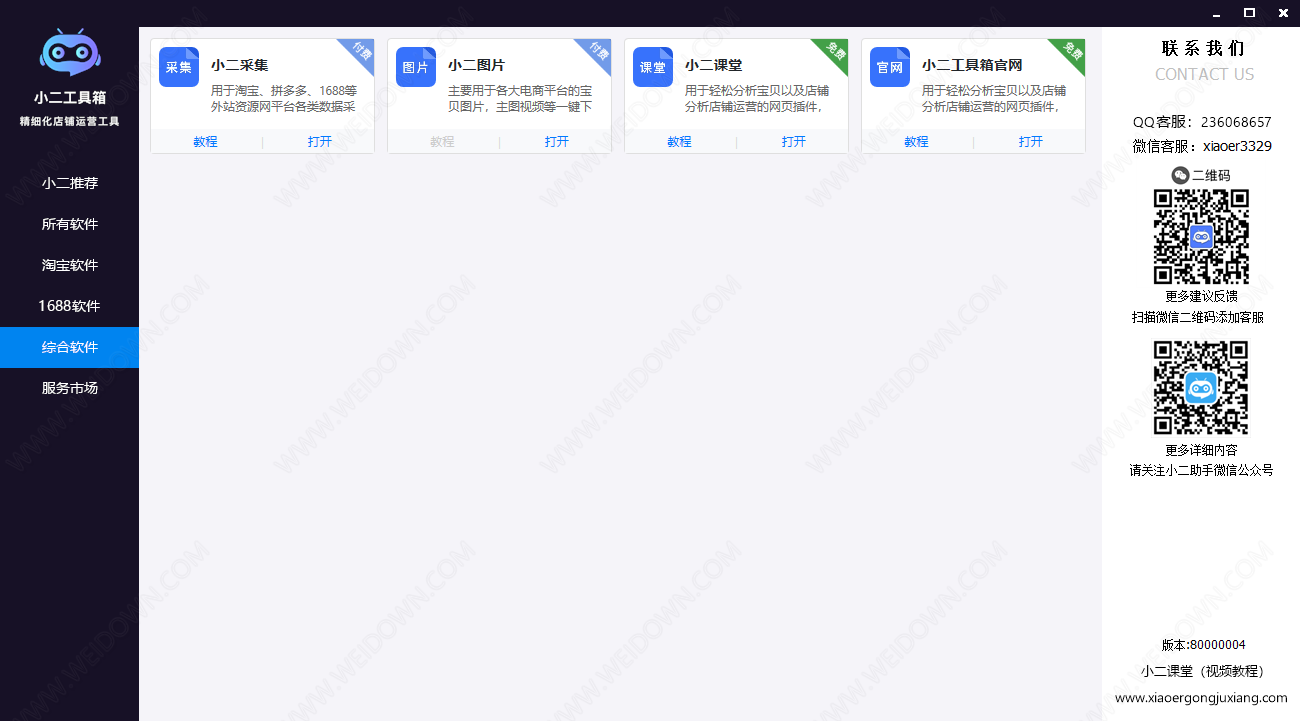1300x721 pixels.
Task: Open 教程 for 小二采集
Action: pos(206,142)
